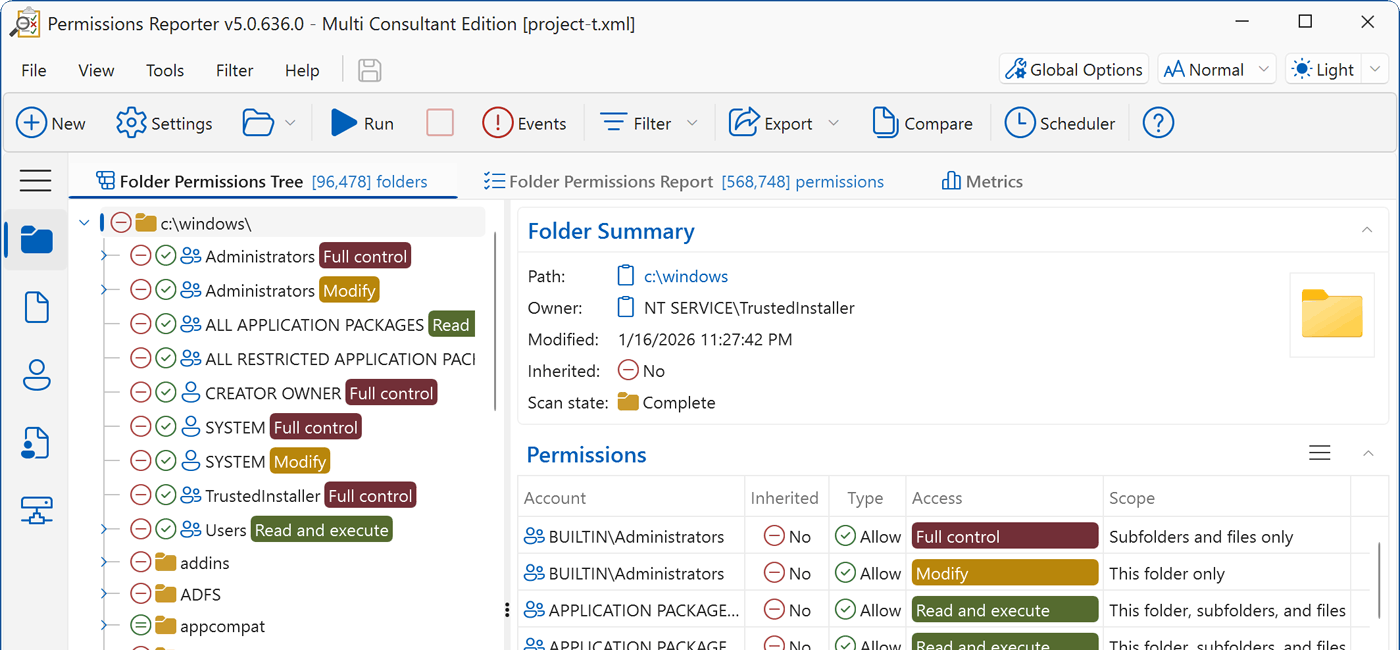Select the TrustedInstaller tree row
The width and height of the screenshot is (1400, 650).
(x=273, y=495)
